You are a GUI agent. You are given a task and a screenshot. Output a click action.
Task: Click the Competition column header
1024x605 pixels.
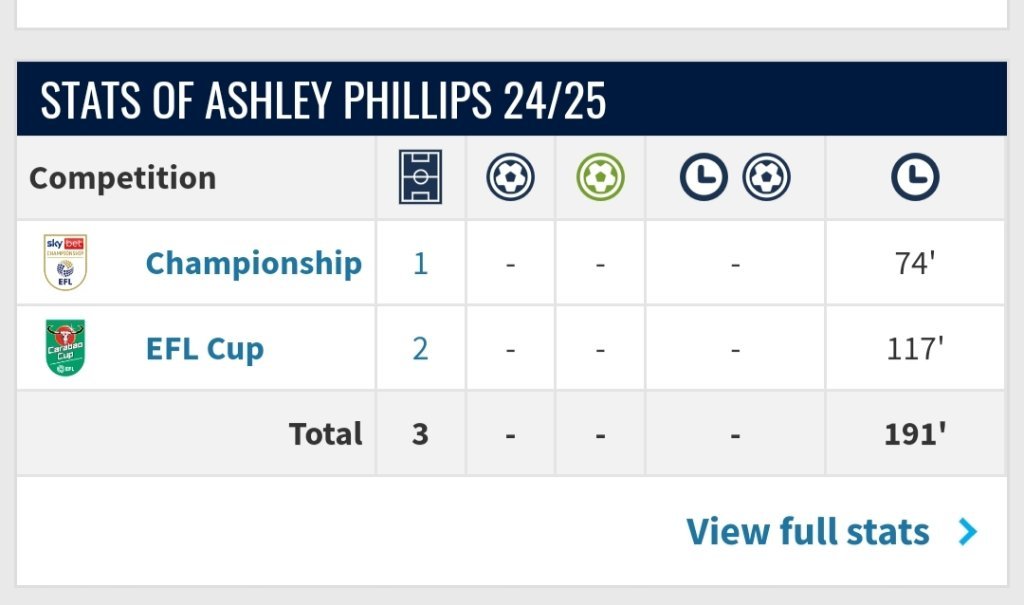123,178
